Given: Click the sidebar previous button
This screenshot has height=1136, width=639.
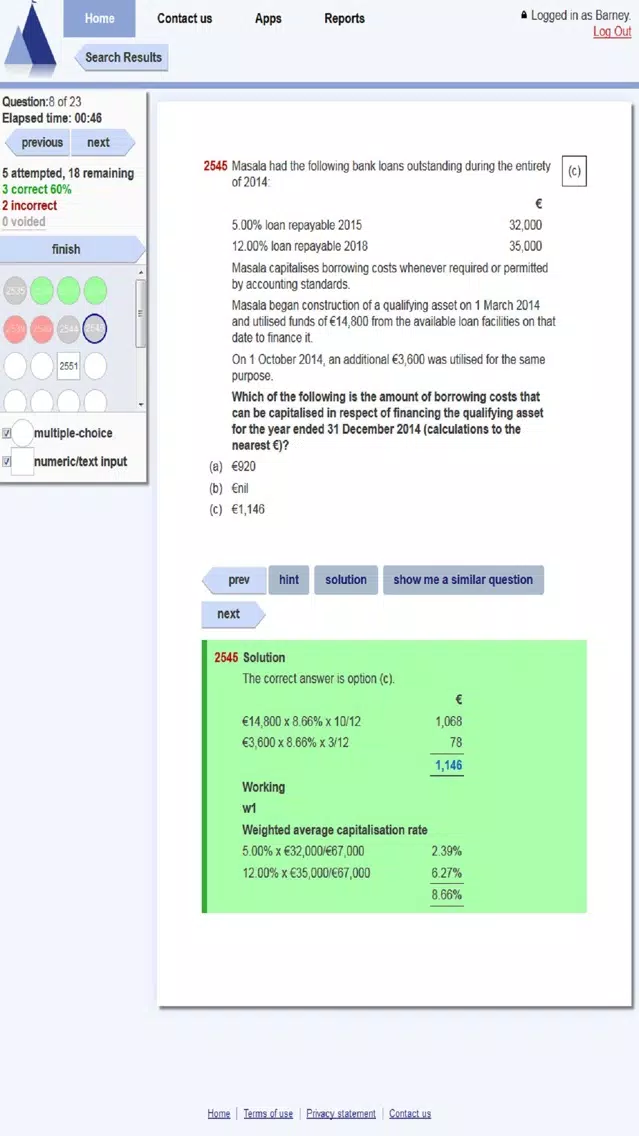Looking at the screenshot, I should coord(37,143).
